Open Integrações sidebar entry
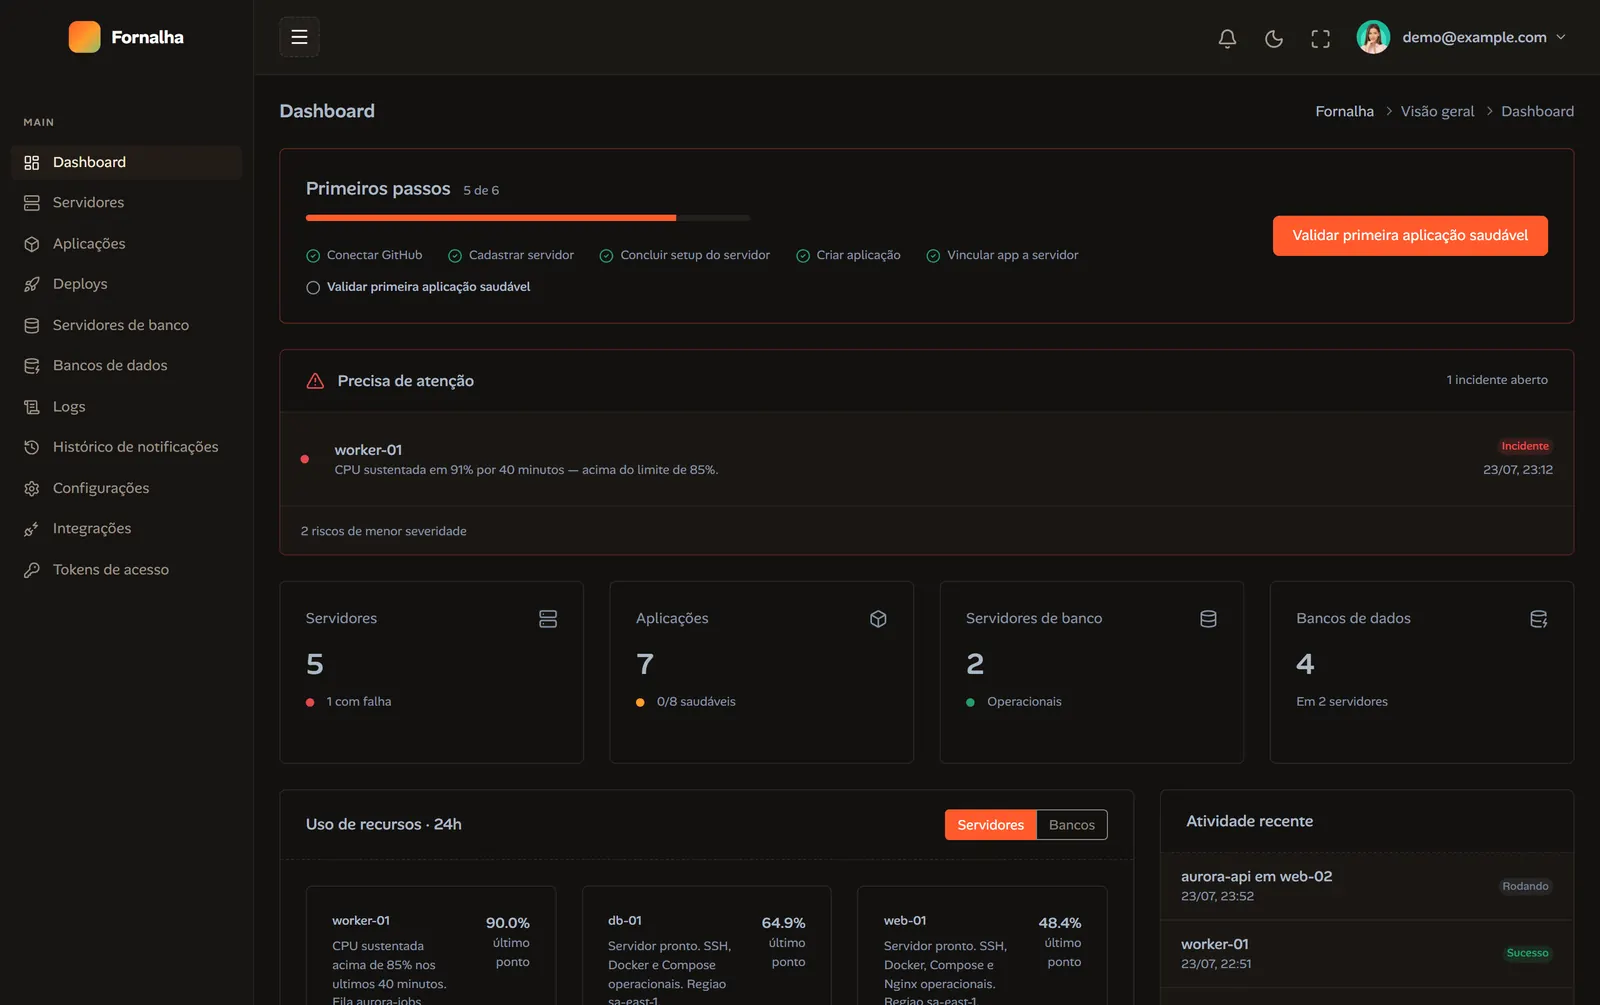The height and width of the screenshot is (1005, 1600). (126, 529)
